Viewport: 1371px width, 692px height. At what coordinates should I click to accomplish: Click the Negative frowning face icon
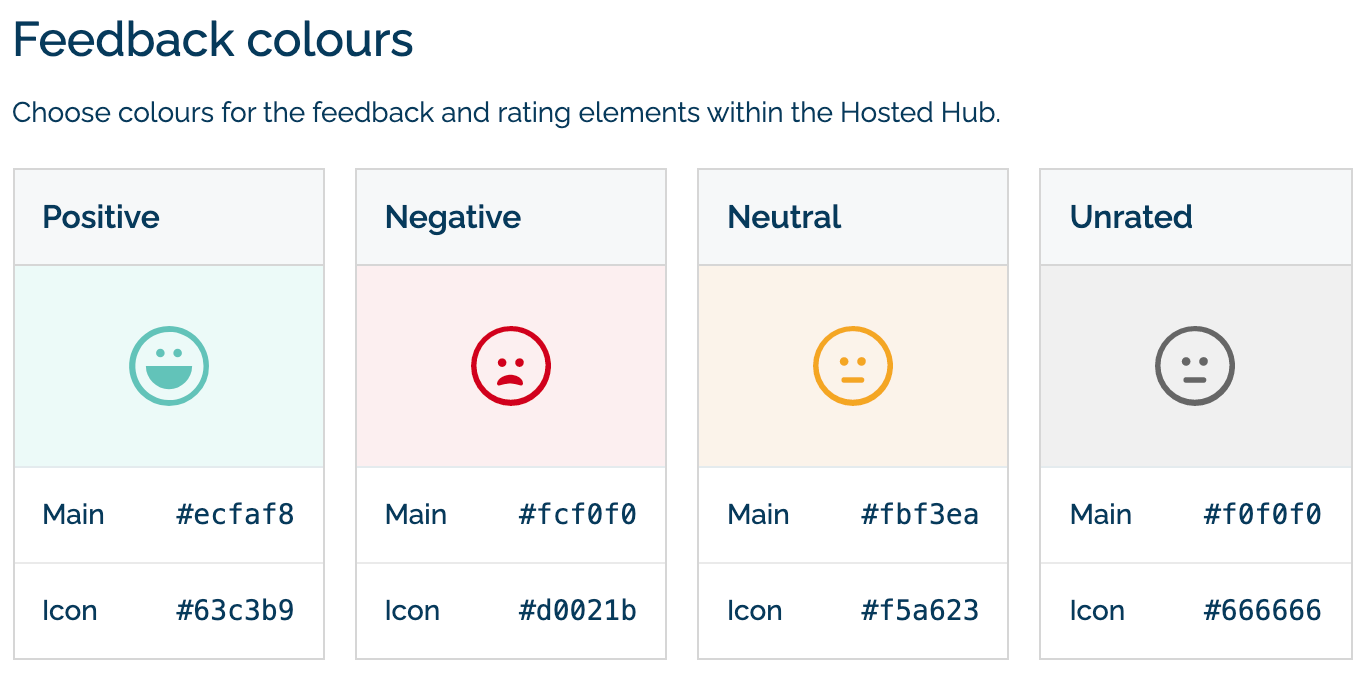tap(511, 366)
